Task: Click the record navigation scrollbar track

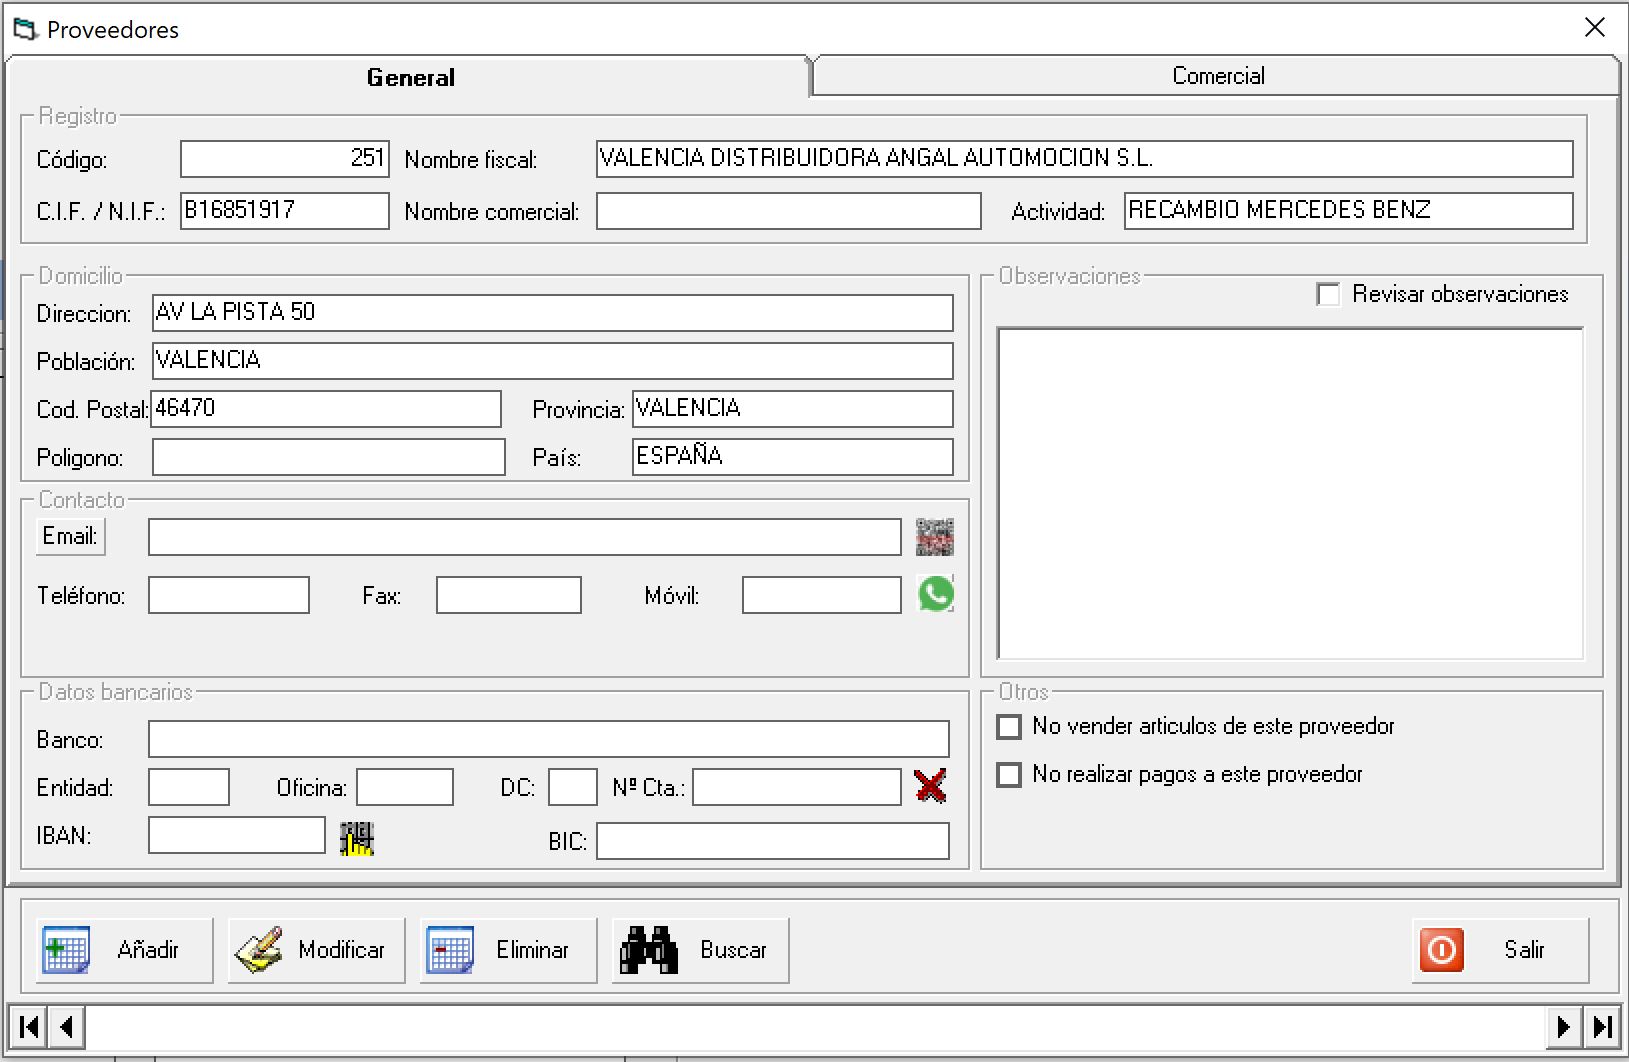Action: pos(815,1027)
